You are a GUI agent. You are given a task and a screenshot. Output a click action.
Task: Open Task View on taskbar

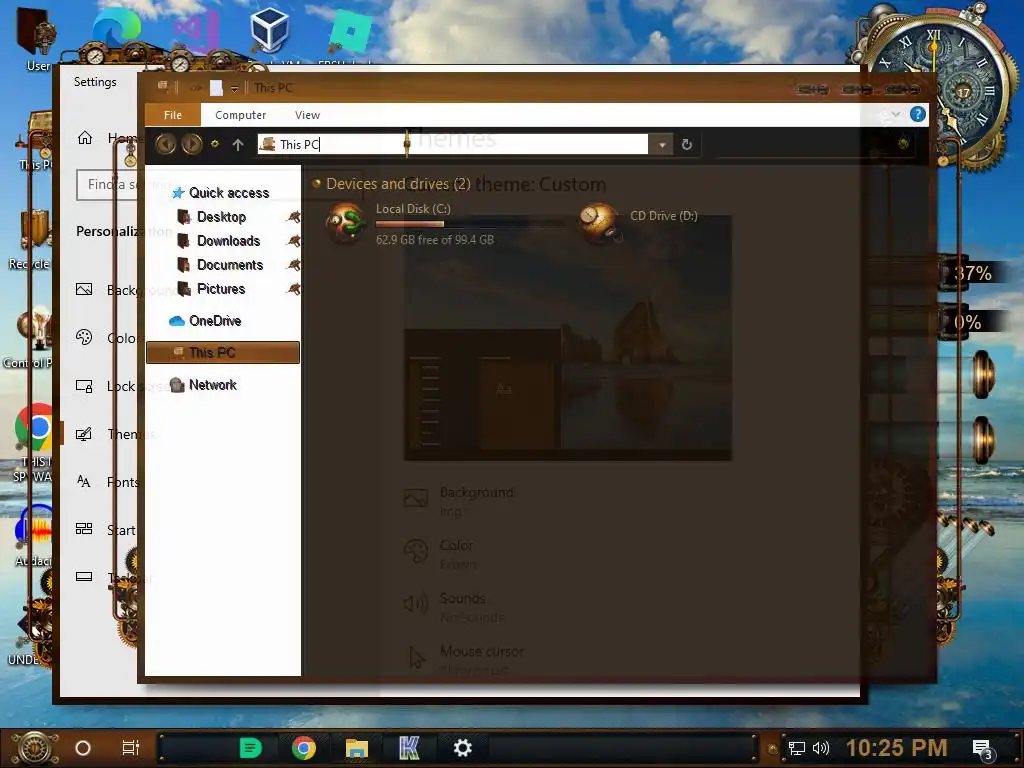coord(131,748)
